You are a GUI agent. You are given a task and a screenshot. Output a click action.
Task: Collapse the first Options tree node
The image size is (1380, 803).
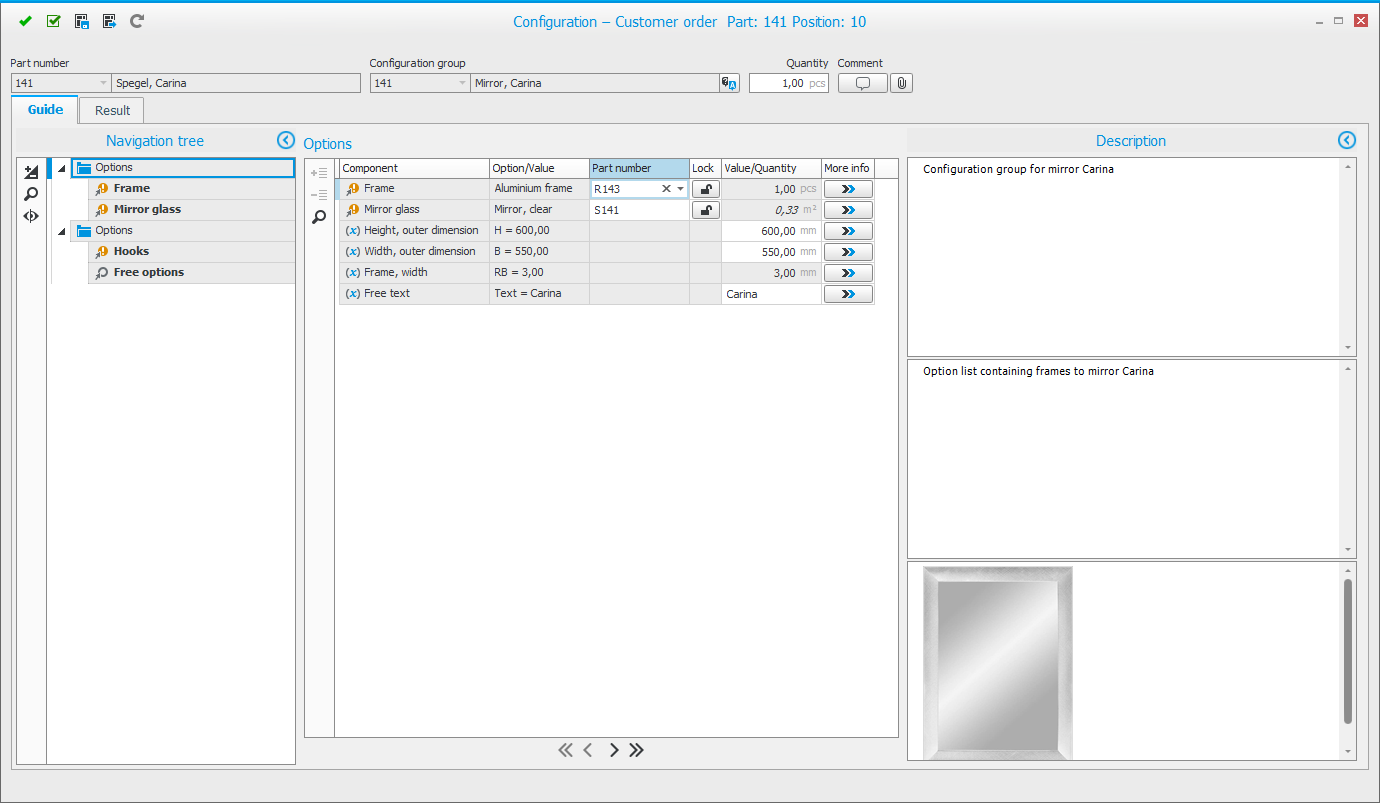point(62,168)
